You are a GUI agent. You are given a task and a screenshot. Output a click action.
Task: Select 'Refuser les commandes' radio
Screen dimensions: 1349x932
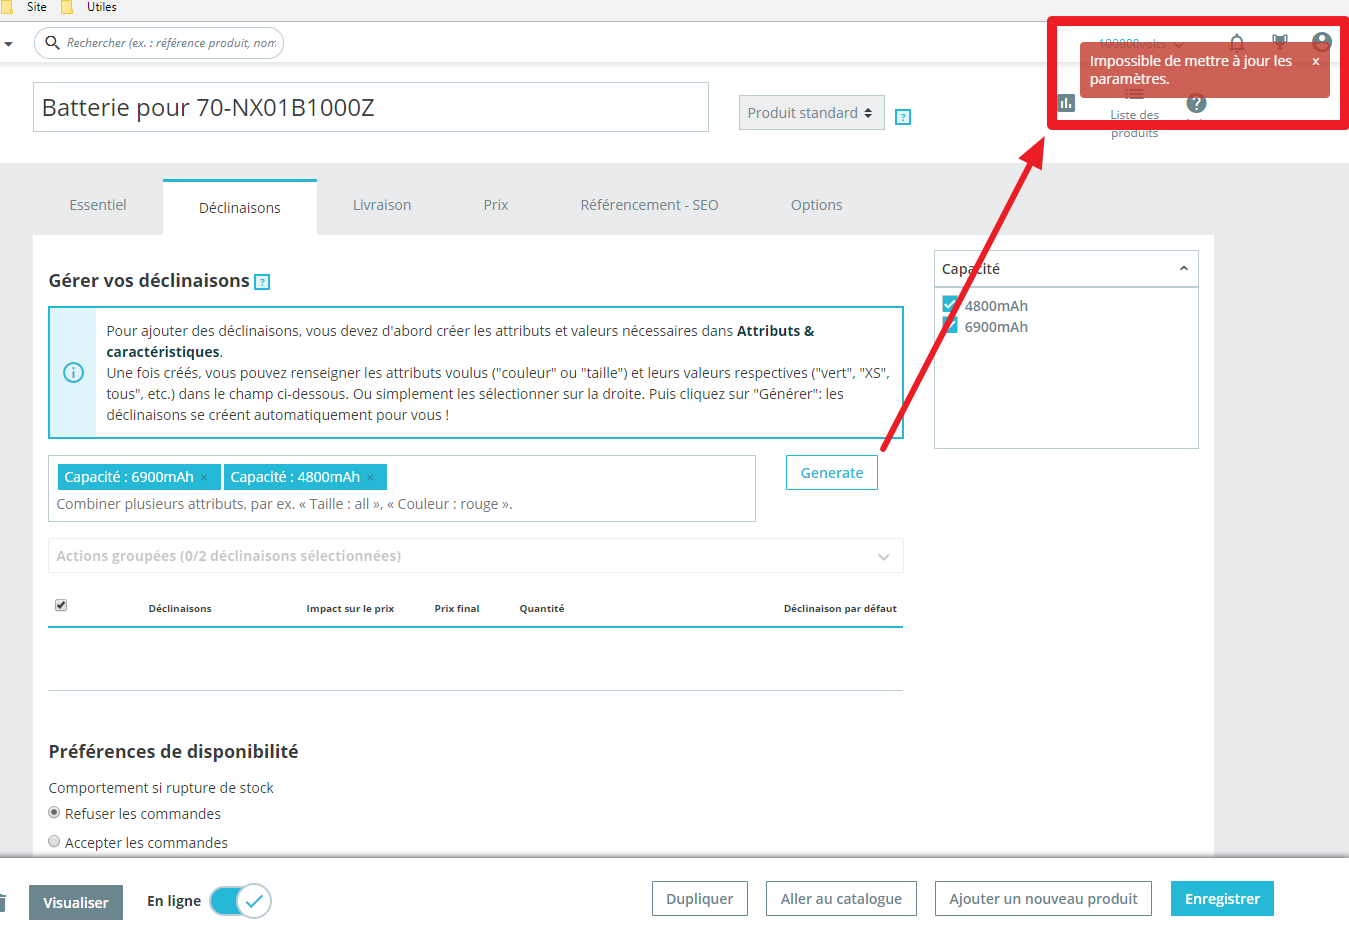(54, 812)
